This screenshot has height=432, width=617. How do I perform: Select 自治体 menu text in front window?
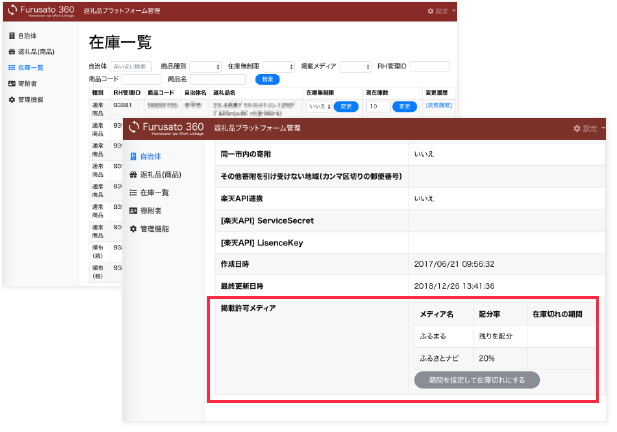pos(151,156)
